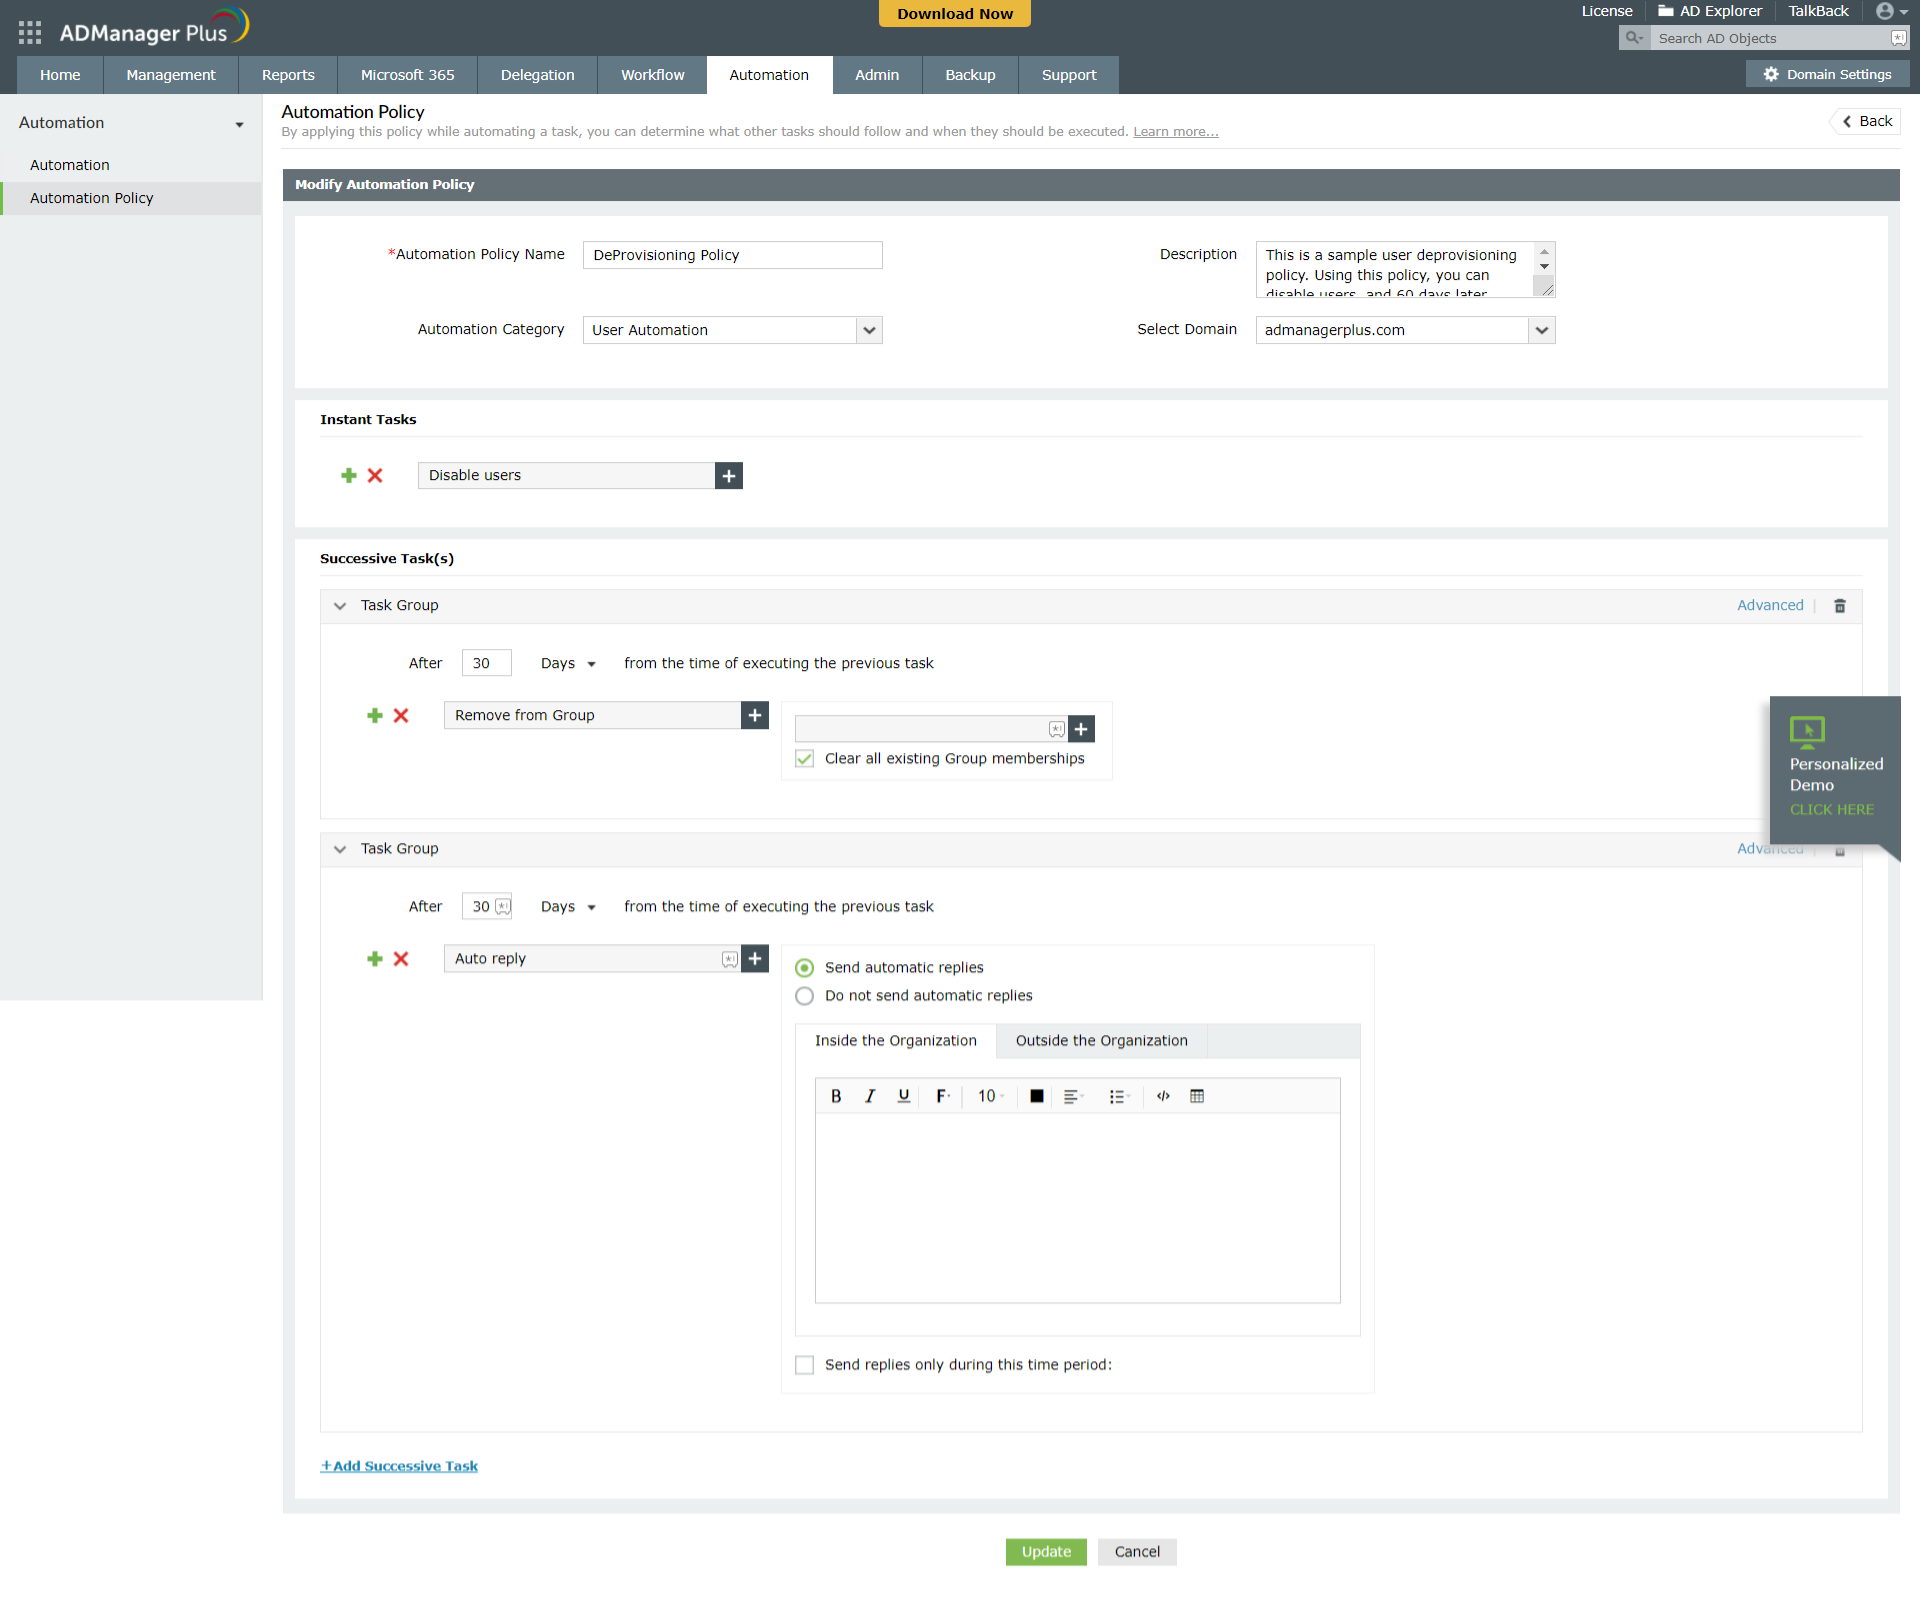Open the ManageEngine apps grid icon

coord(29,31)
